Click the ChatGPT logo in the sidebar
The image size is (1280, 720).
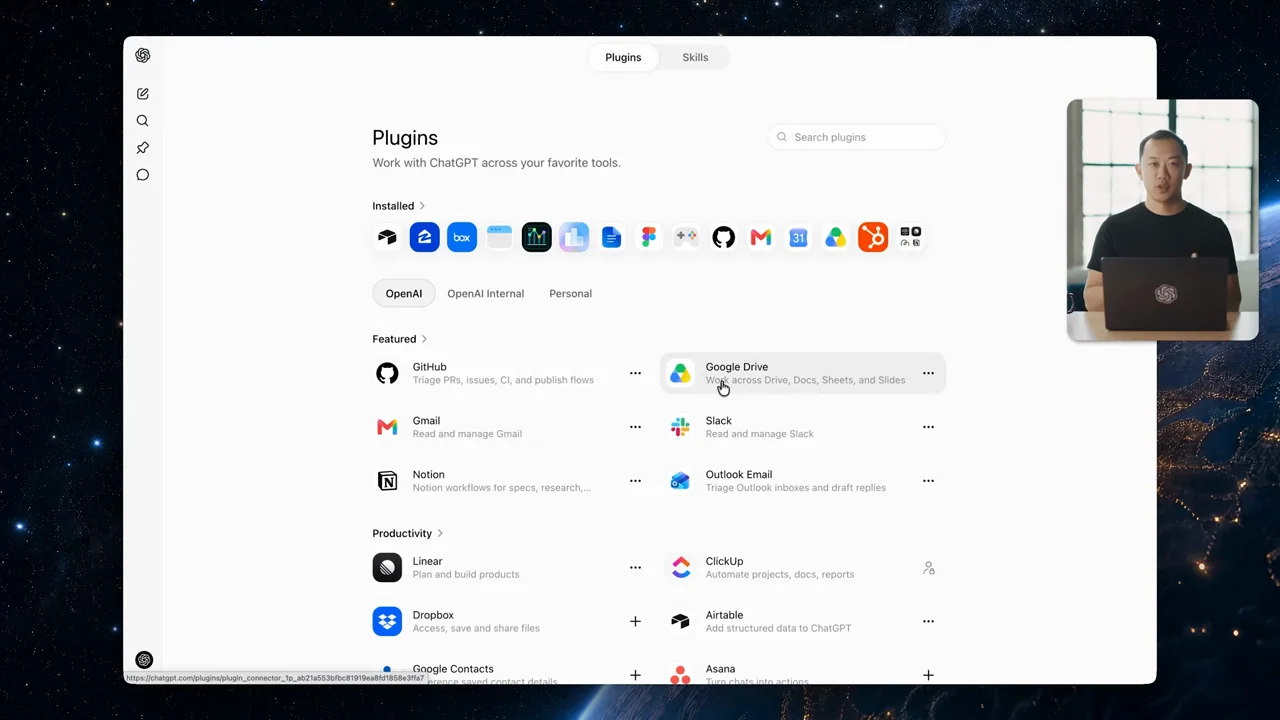pyautogui.click(x=143, y=56)
